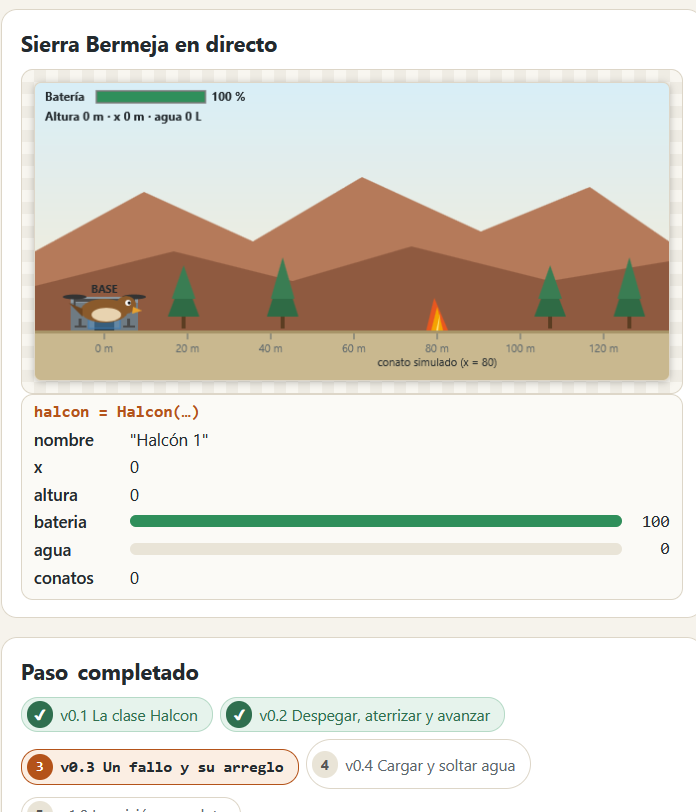Click the number 4 step badge

pyautogui.click(x=325, y=765)
